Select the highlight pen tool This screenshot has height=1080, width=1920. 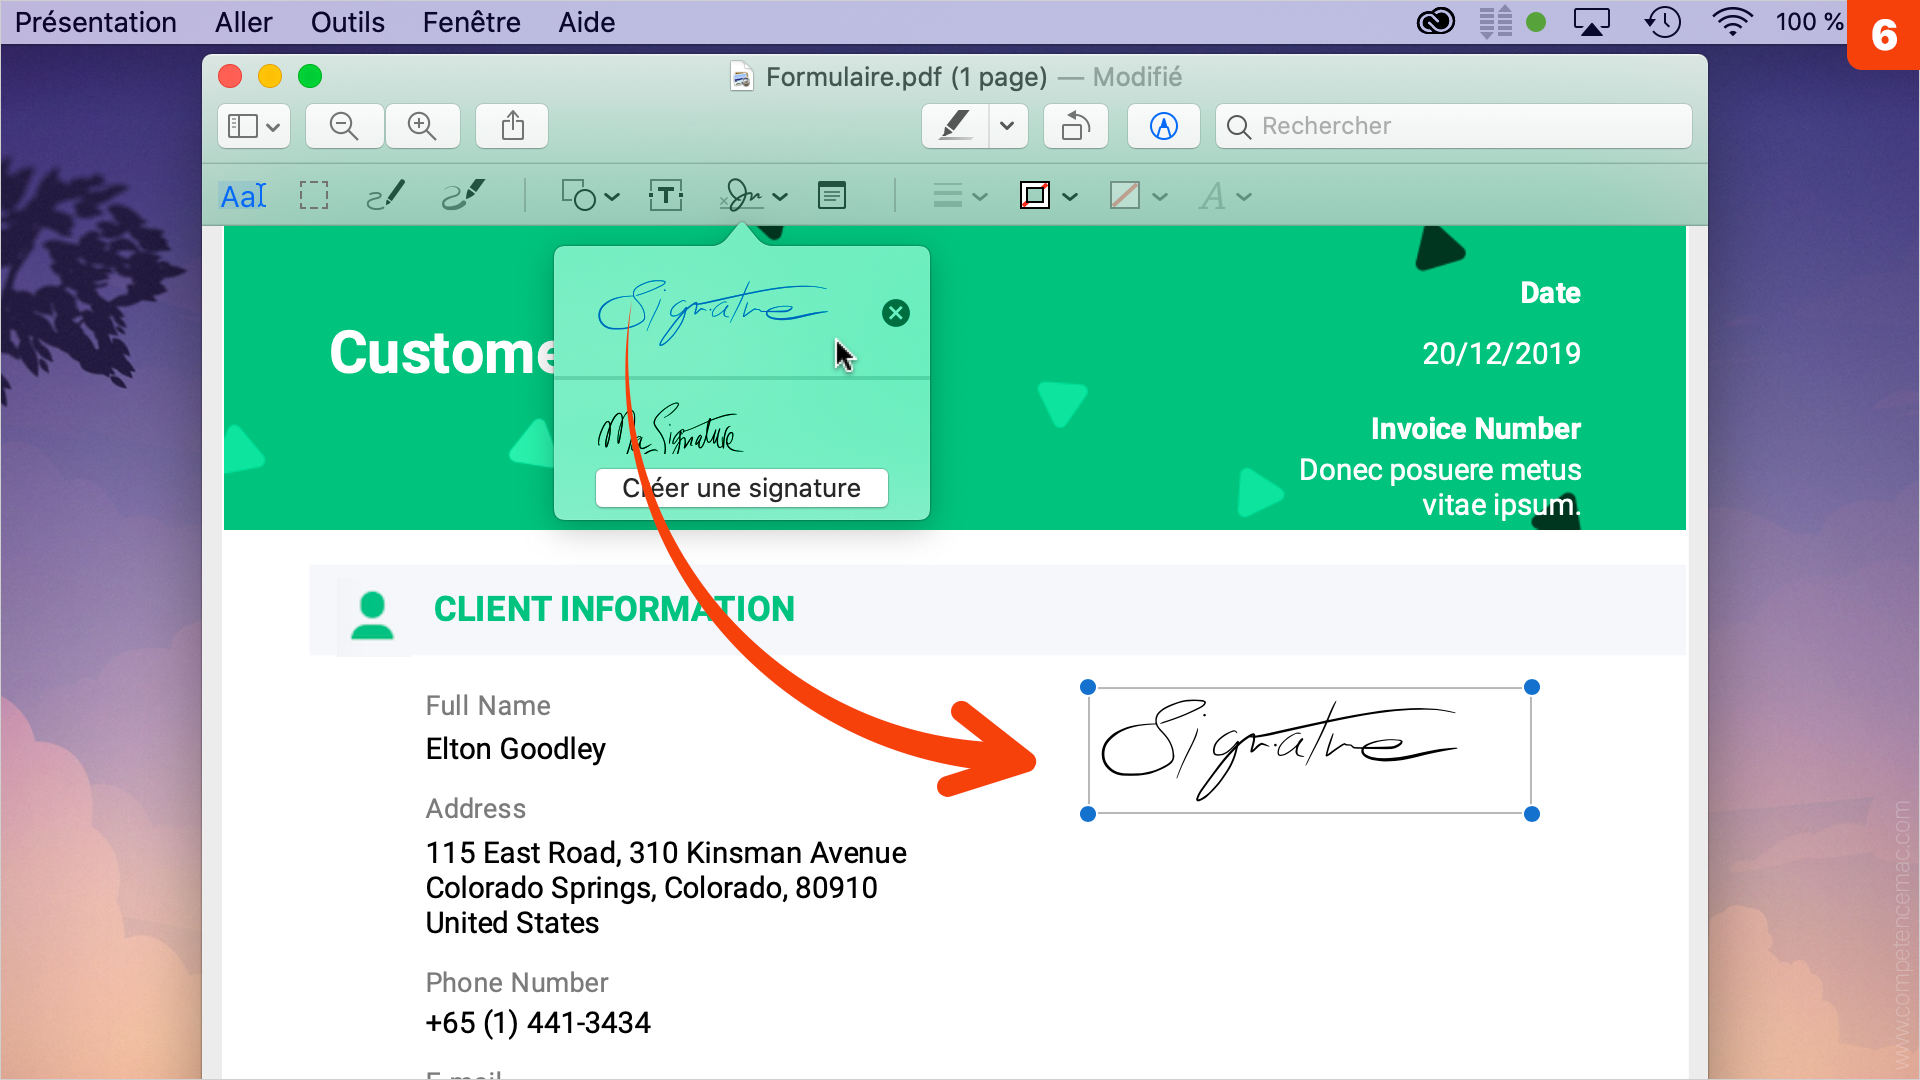955,126
